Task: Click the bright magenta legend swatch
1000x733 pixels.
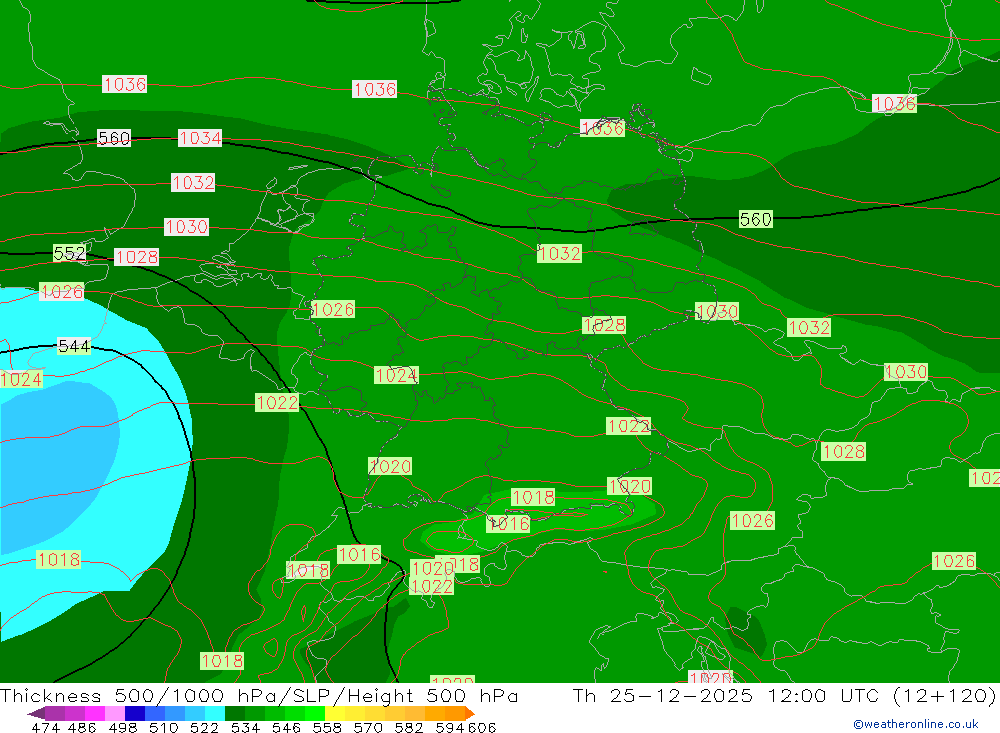Action: tap(95, 713)
